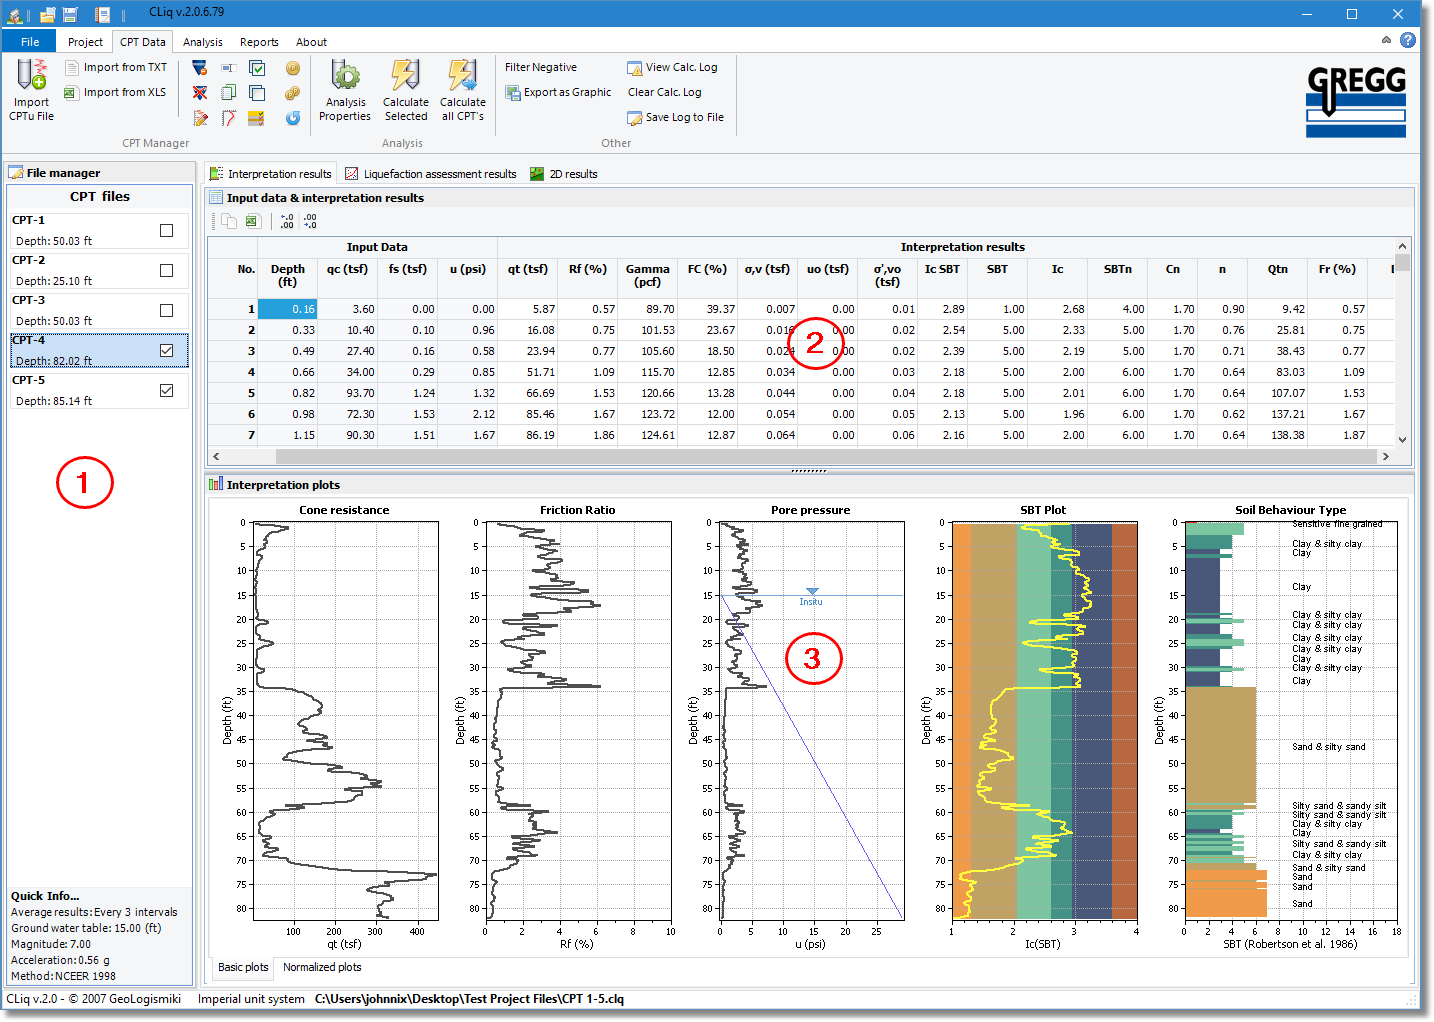This screenshot has height=1022, width=1434.
Task: Collapse the ribbon using the chevron
Action: 1386,40
